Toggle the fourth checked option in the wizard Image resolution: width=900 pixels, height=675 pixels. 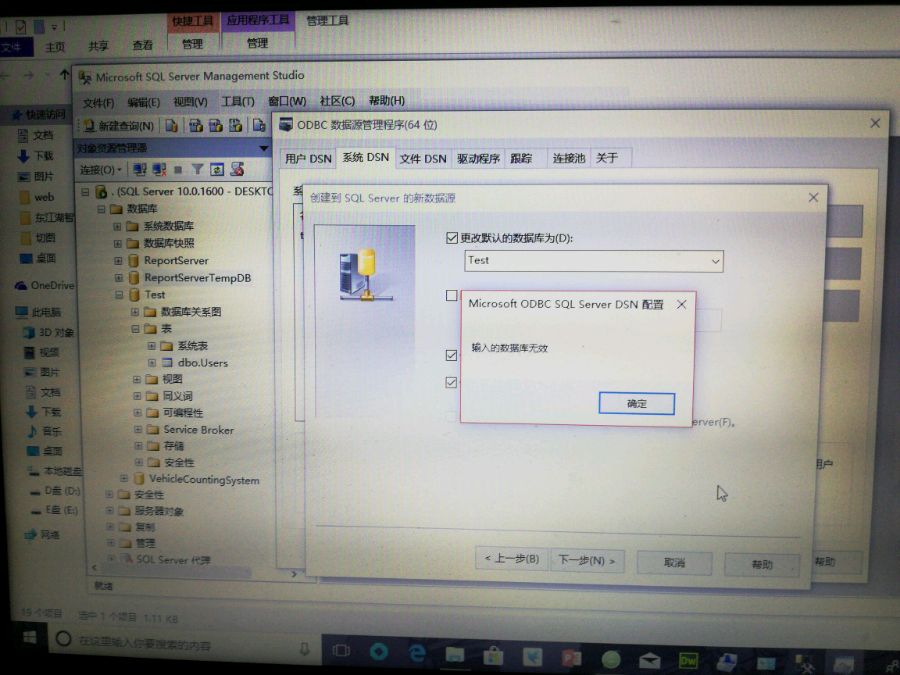click(x=451, y=382)
